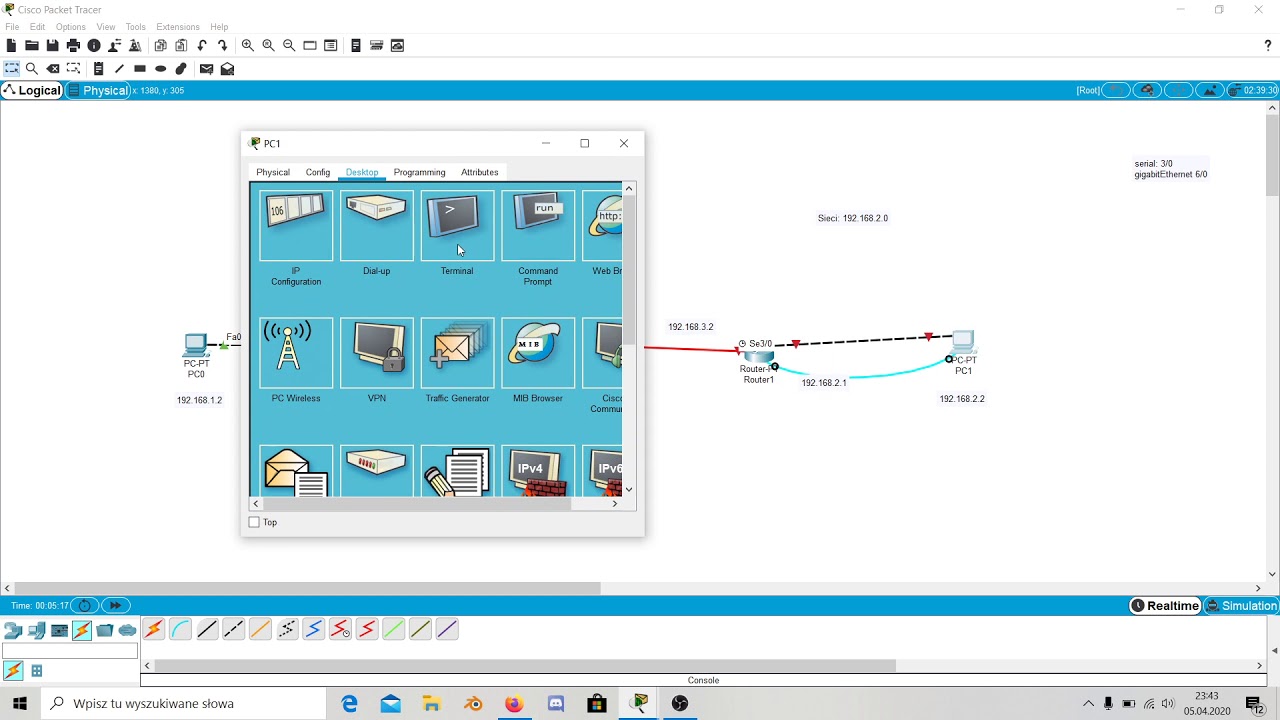Image resolution: width=1280 pixels, height=720 pixels.
Task: Select the Inspect magnifier tool
Action: pos(32,69)
